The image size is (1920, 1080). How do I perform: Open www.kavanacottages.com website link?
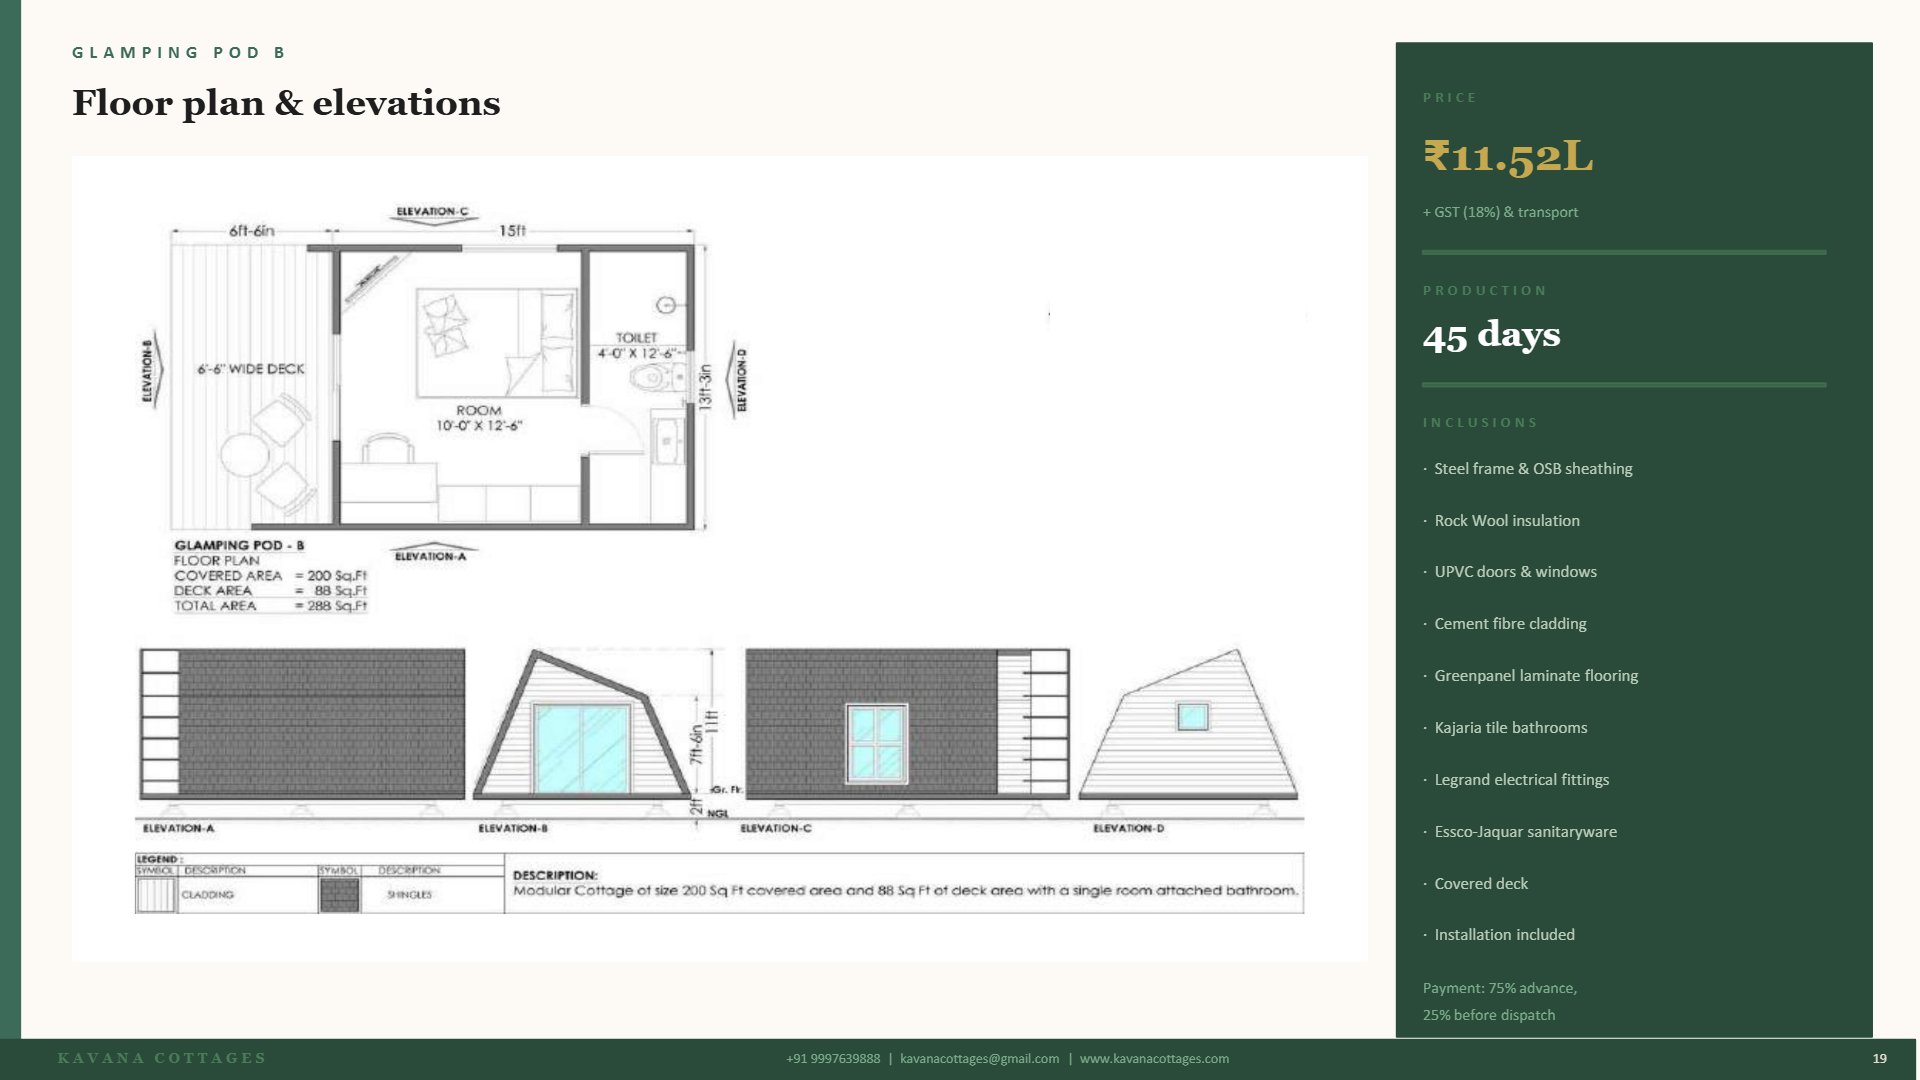click(x=1154, y=1059)
